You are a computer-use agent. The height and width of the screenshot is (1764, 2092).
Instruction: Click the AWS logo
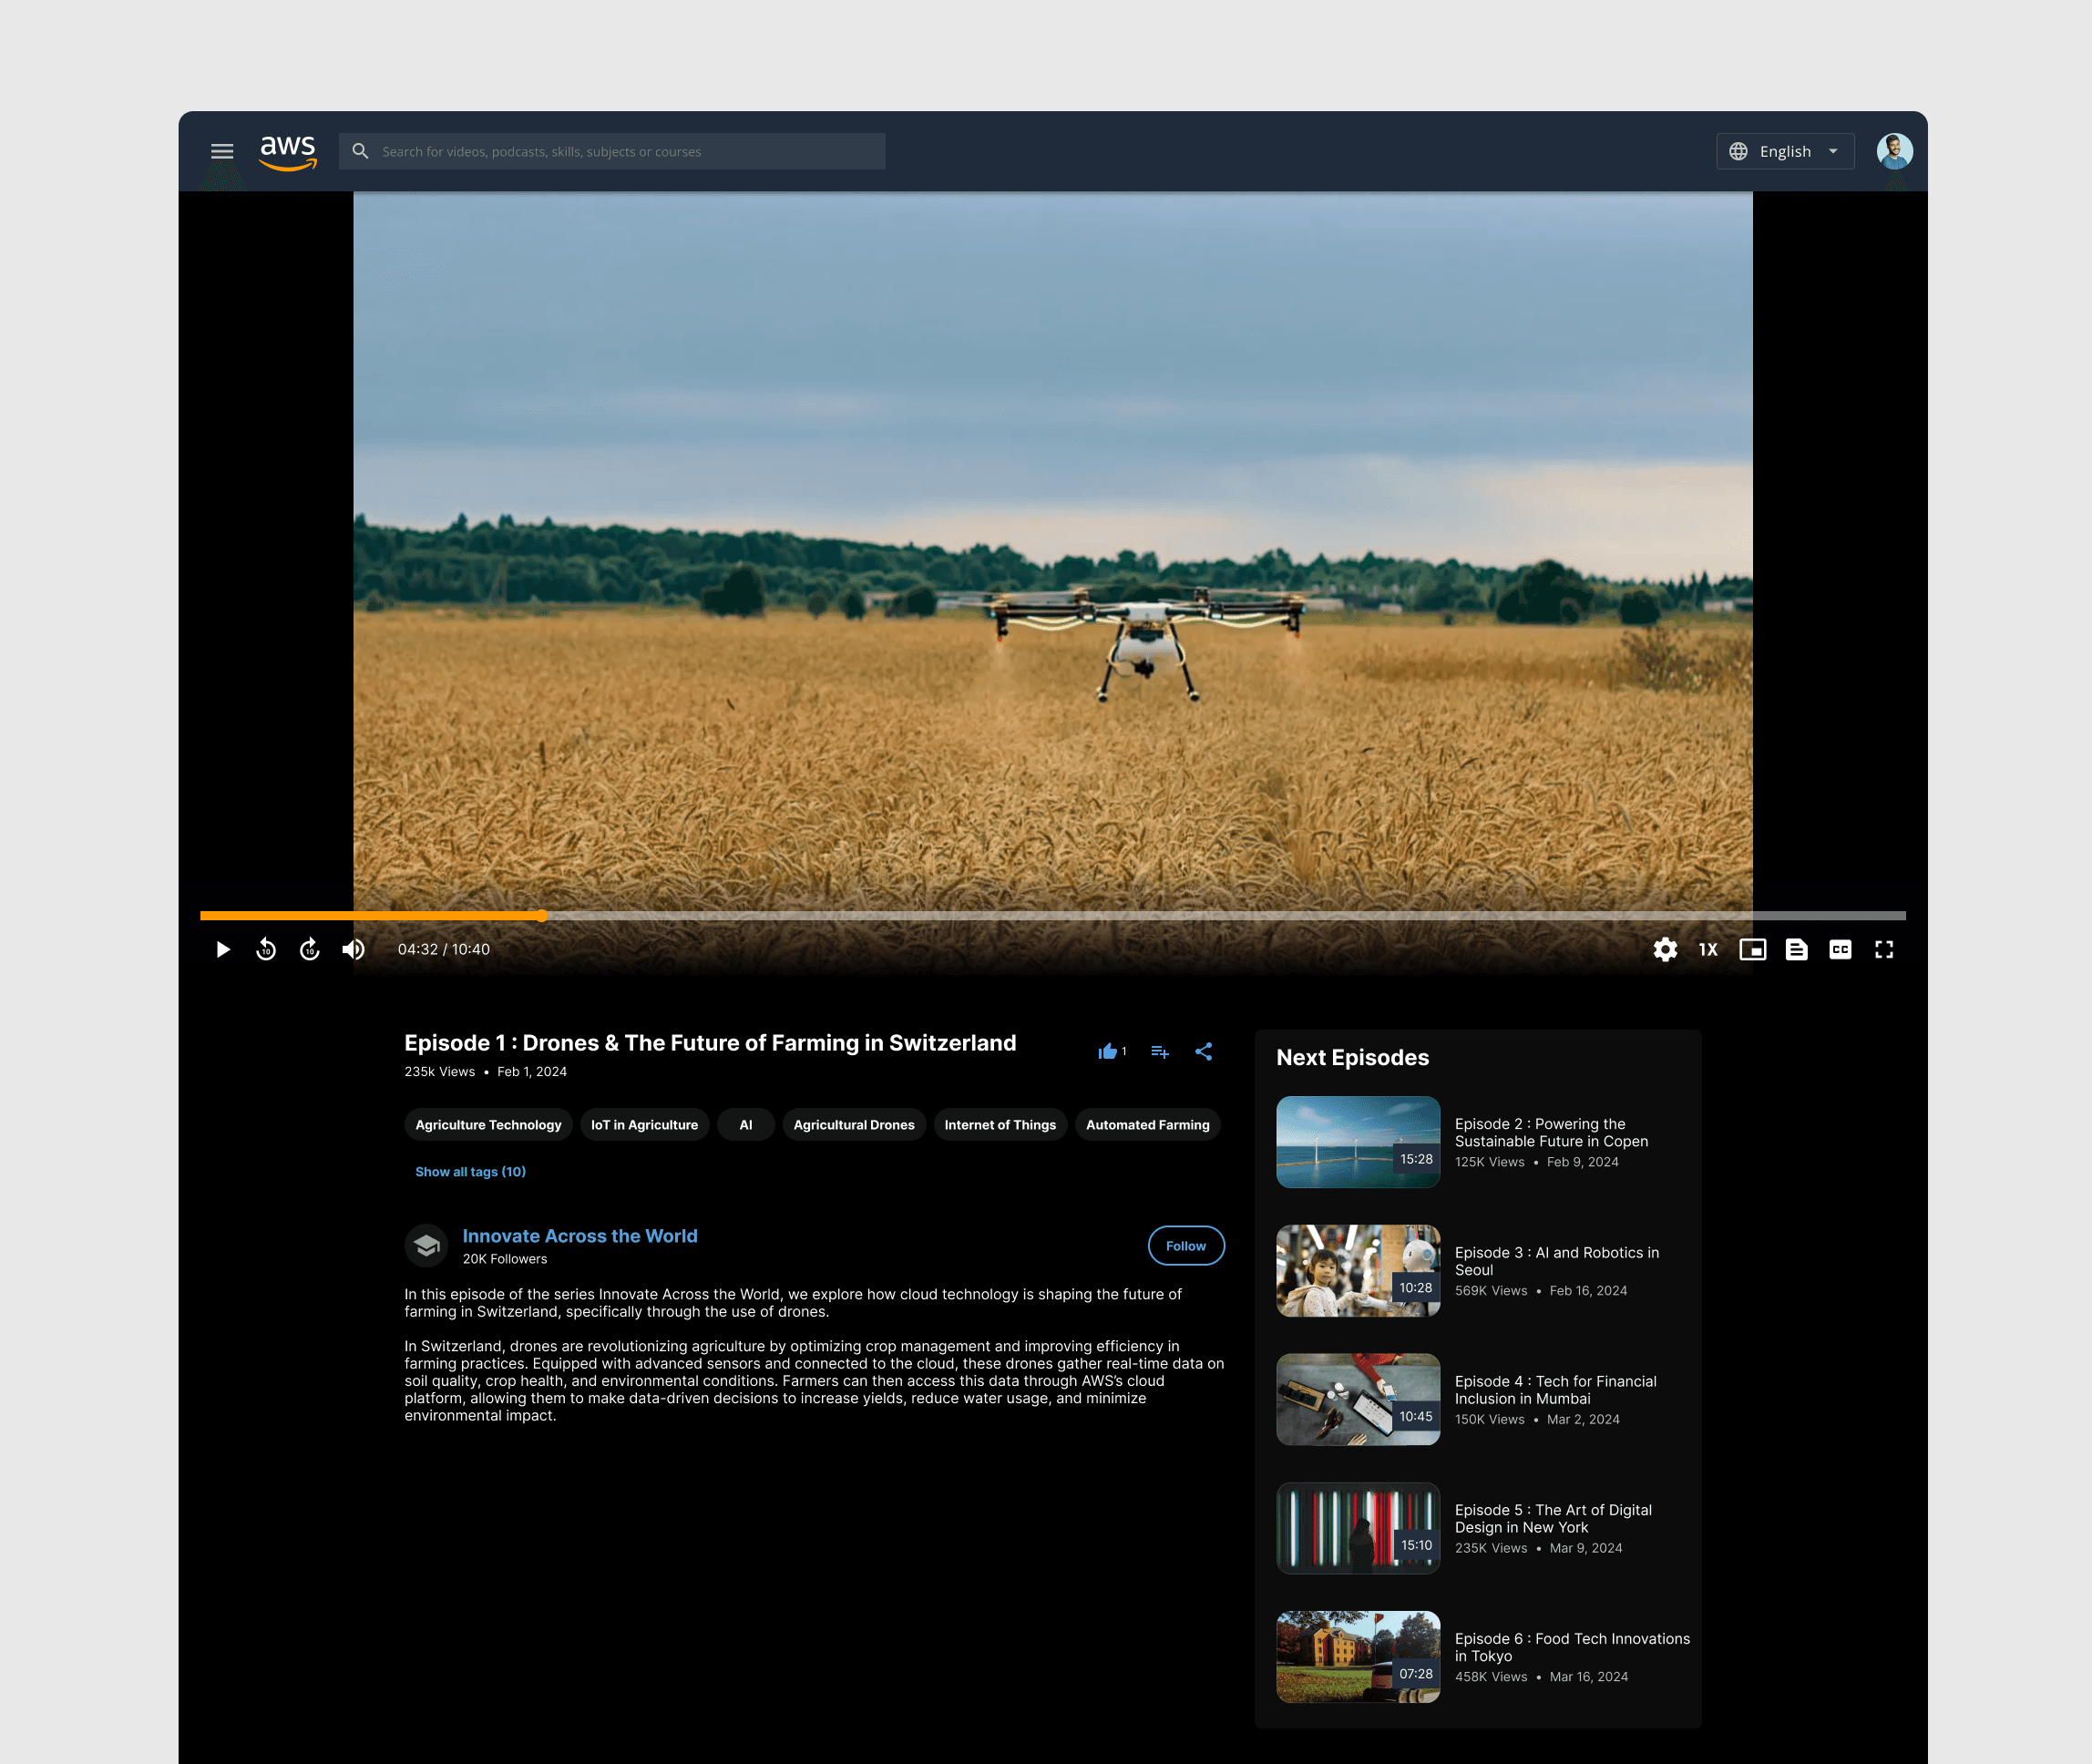(288, 152)
